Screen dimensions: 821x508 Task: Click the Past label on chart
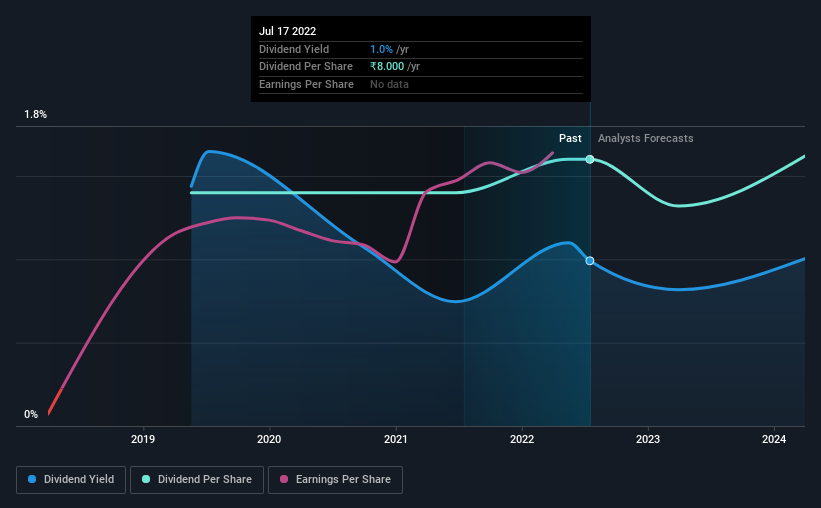click(x=570, y=138)
